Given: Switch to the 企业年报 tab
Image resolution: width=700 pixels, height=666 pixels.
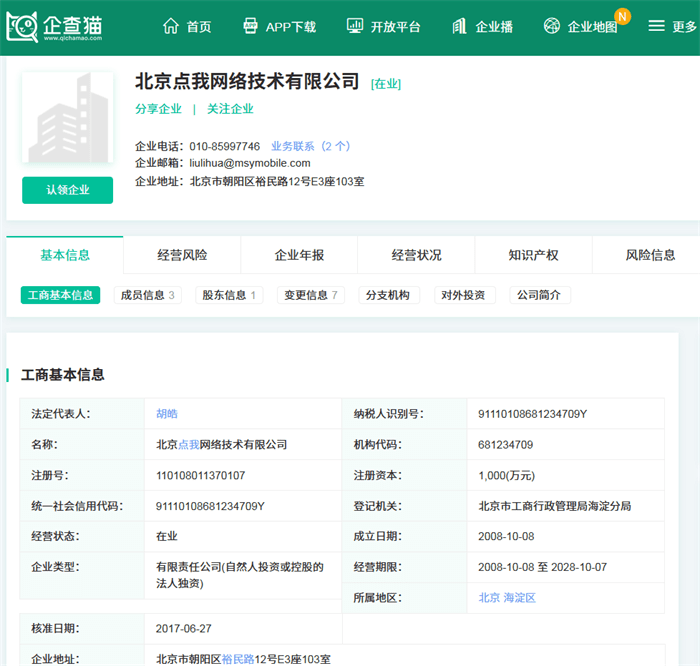Looking at the screenshot, I should (x=299, y=255).
